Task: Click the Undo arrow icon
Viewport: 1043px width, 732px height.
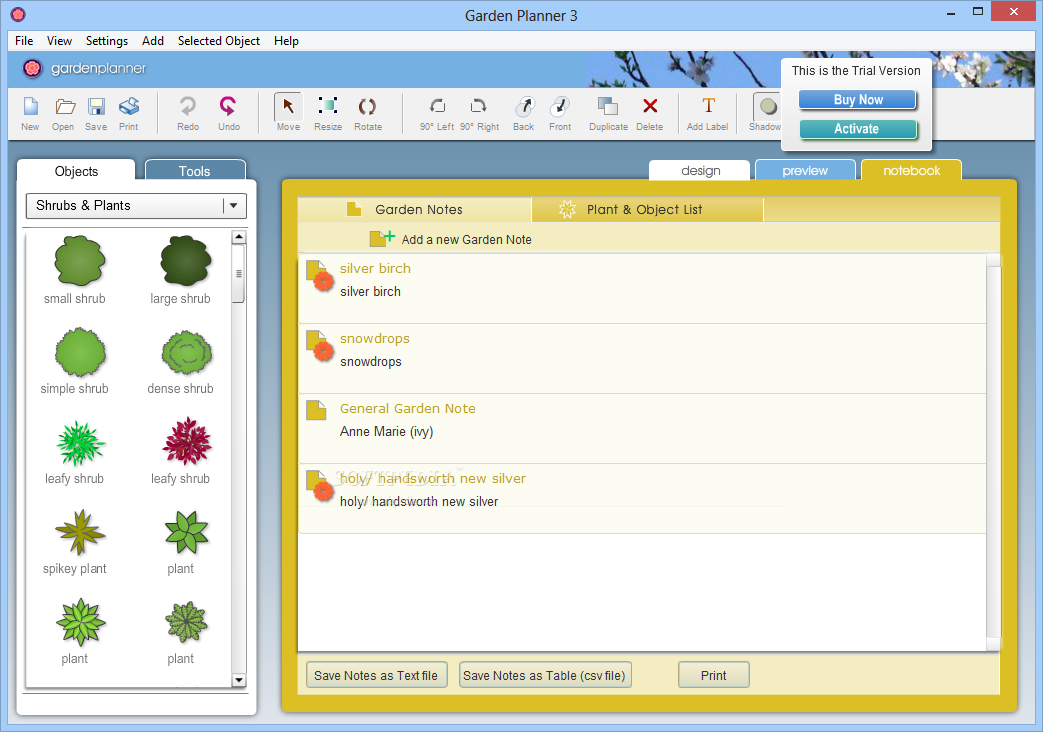Action: point(228,106)
